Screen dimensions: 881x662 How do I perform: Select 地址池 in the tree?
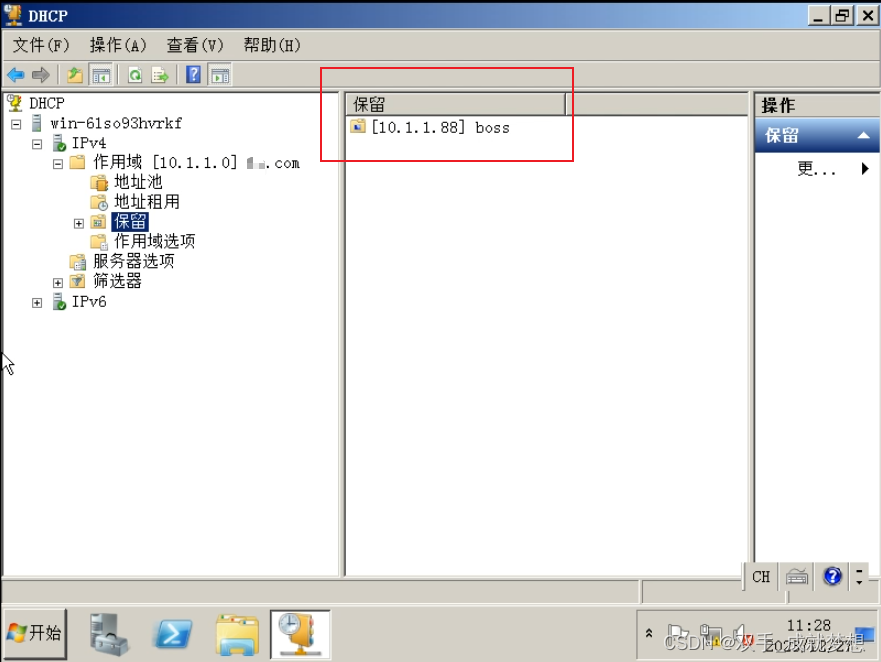(x=138, y=182)
